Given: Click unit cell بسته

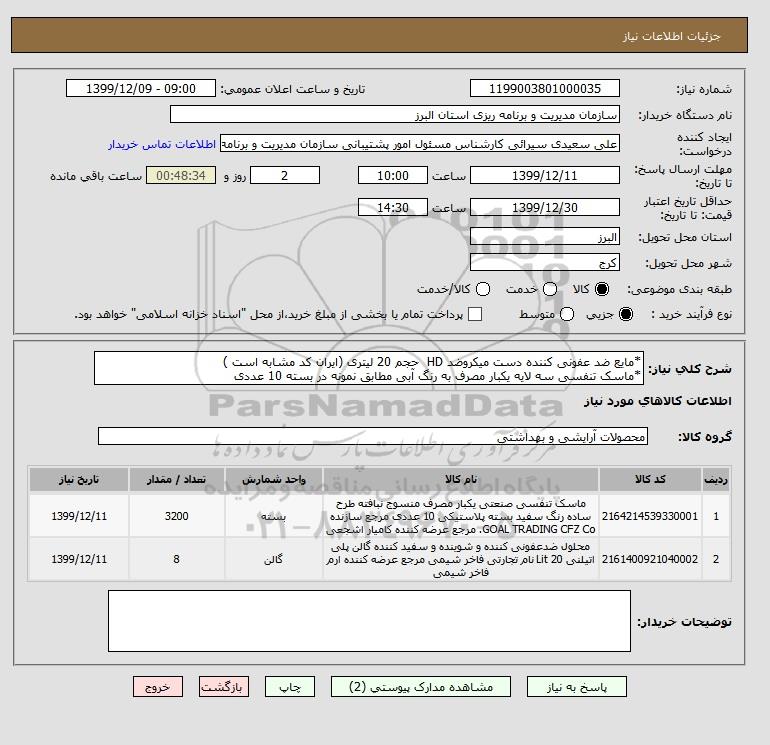Looking at the screenshot, I should click(274, 516).
